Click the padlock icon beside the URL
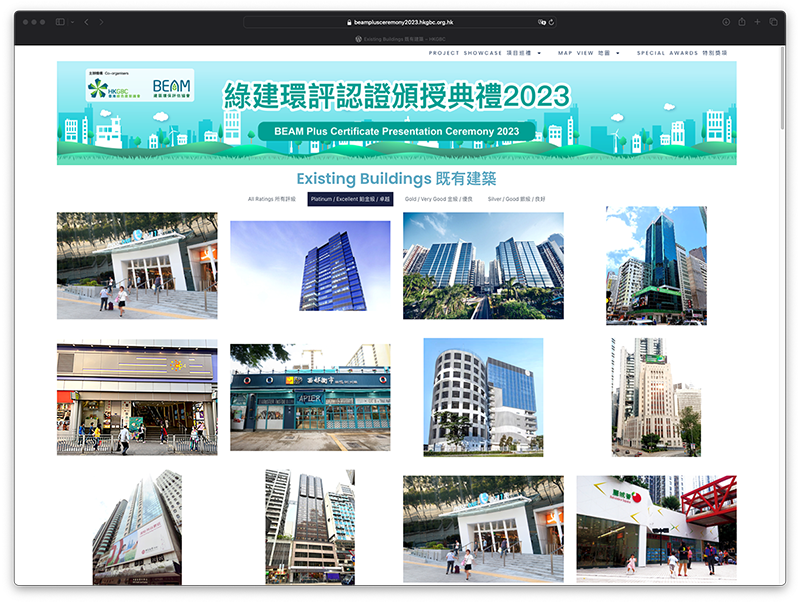The image size is (800, 603). tap(349, 22)
